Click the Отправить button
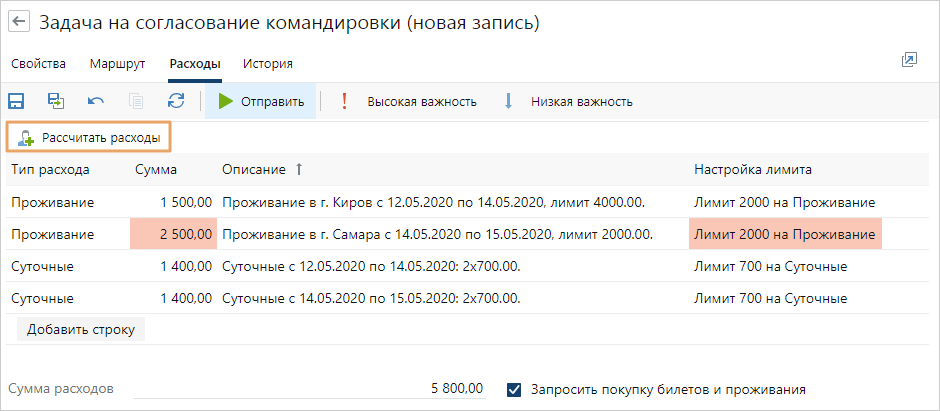The image size is (940, 411). [x=260, y=101]
